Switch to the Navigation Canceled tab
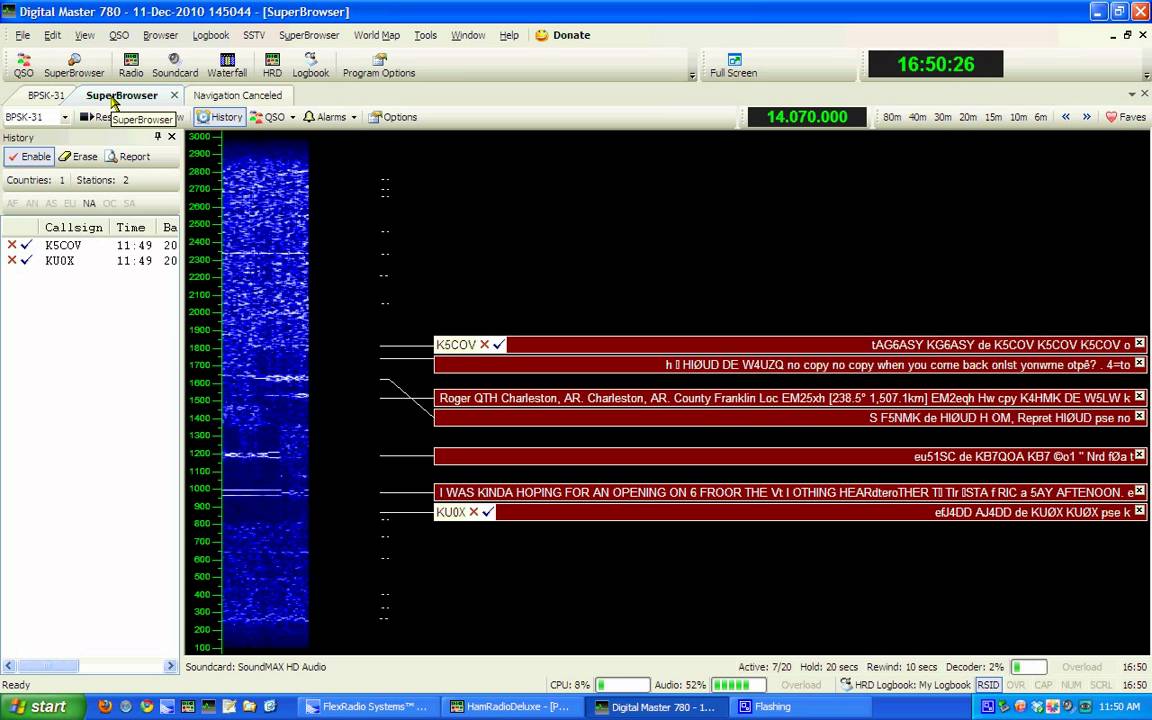The width and height of the screenshot is (1152, 720). [237, 96]
